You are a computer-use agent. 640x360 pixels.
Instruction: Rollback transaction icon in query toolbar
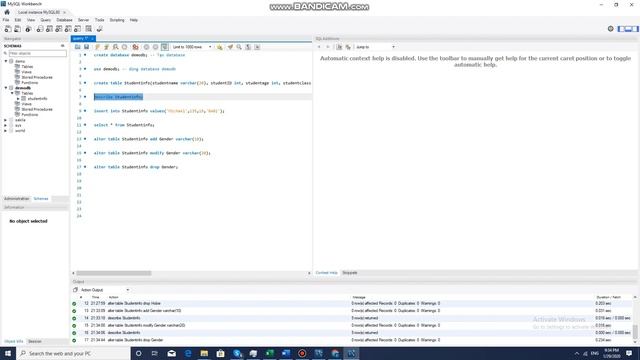coord(156,47)
